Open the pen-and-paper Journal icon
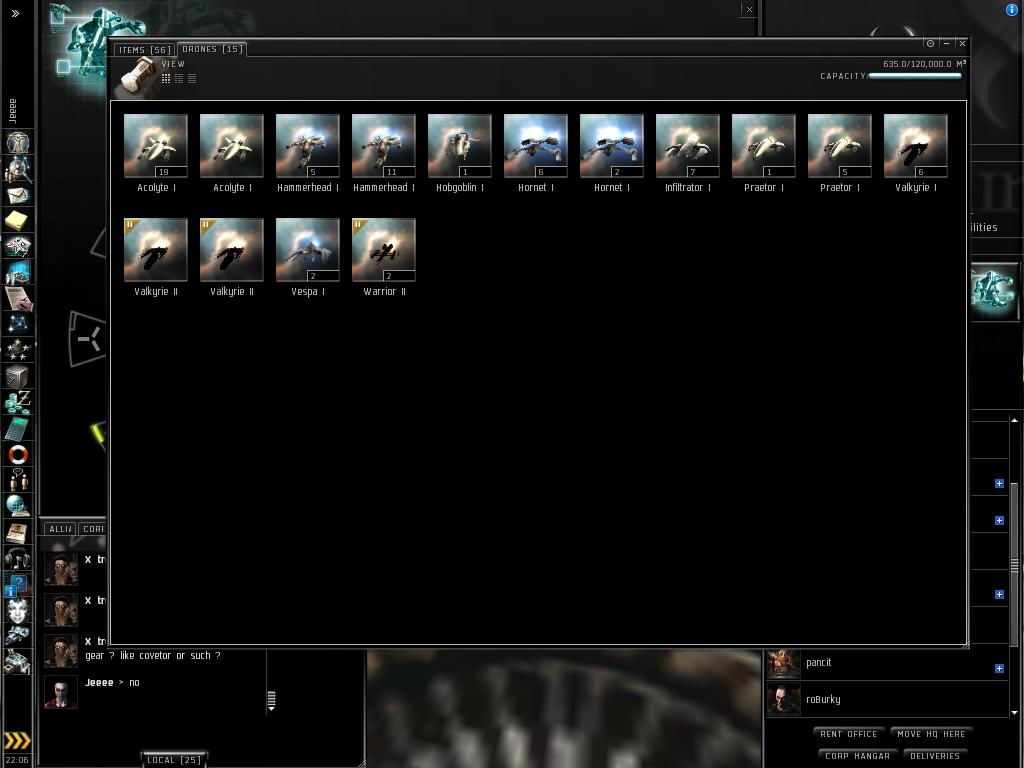Screen dimensions: 1024x768 18,298
